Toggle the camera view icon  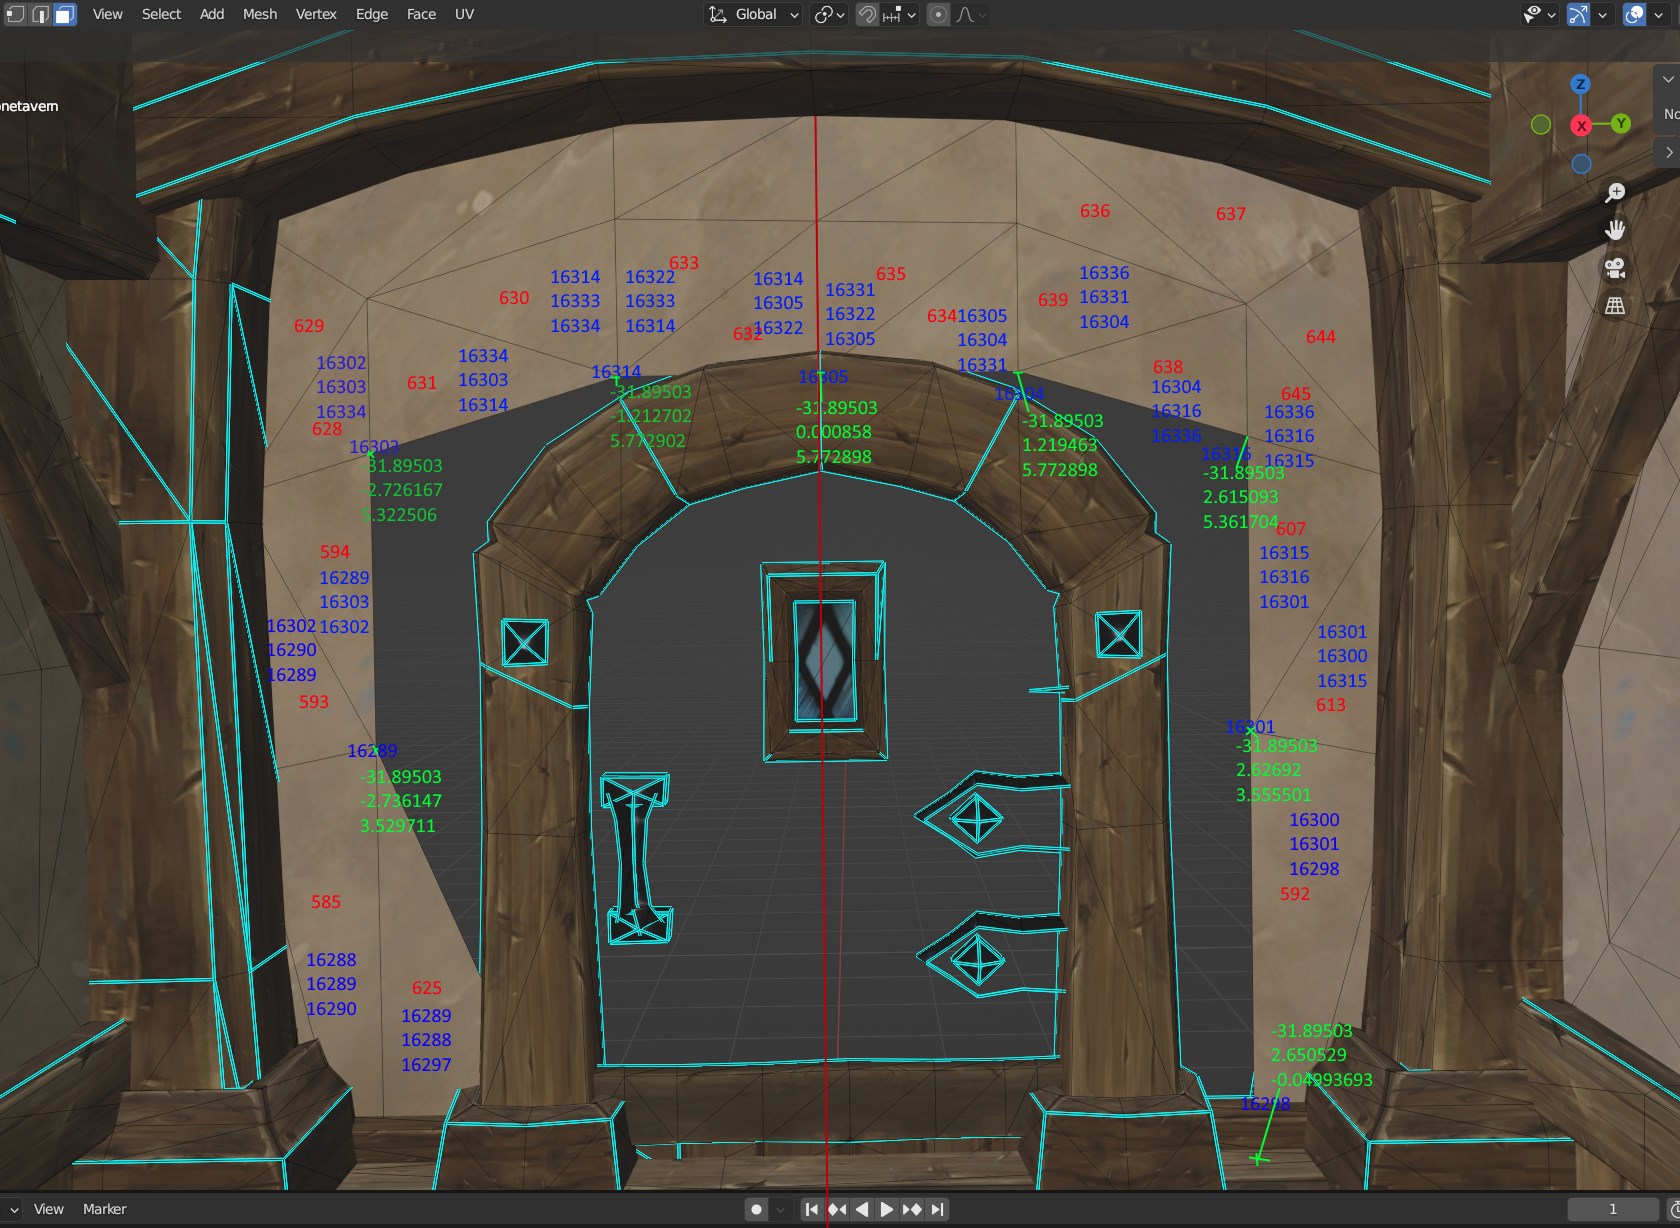(1615, 268)
